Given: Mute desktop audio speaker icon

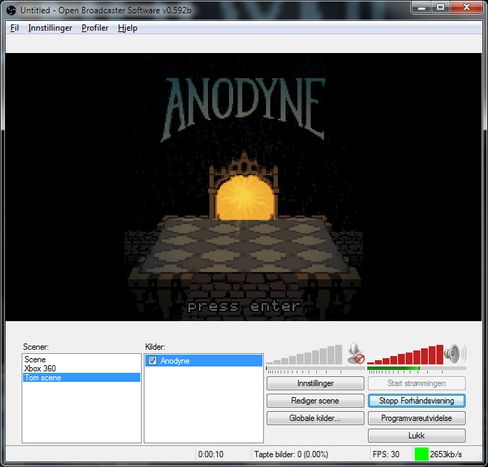Looking at the screenshot, I should pos(455,354).
